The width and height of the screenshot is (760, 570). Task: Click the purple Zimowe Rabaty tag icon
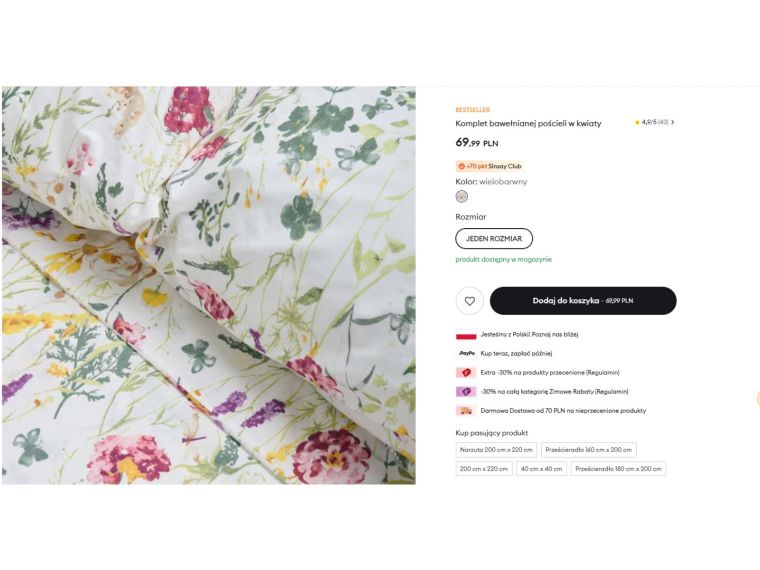[466, 391]
